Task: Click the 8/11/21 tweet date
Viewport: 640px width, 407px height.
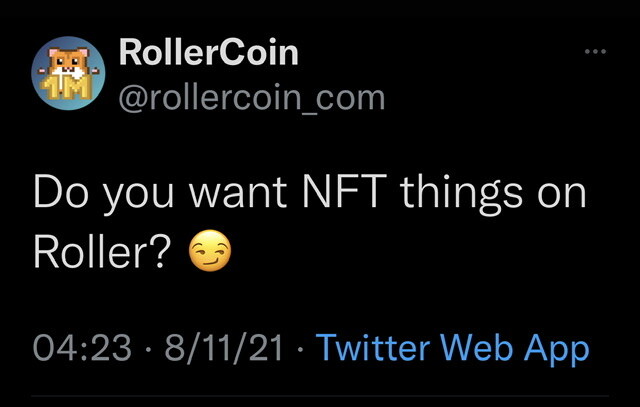Action: click(224, 348)
